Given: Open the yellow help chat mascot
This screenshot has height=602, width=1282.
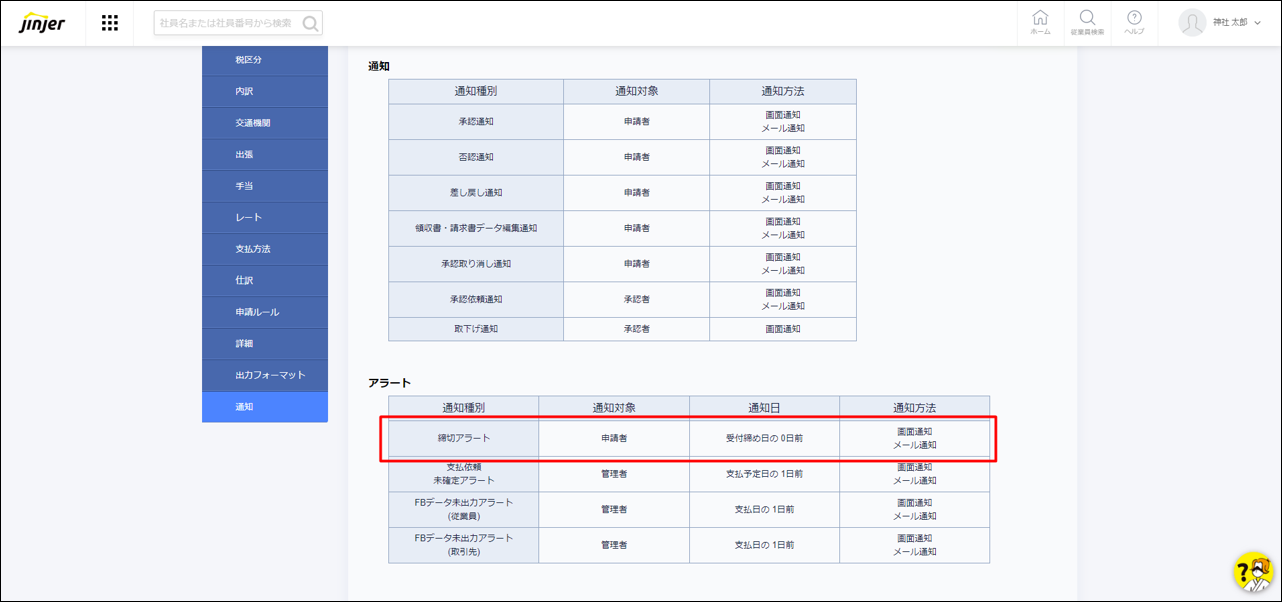Looking at the screenshot, I should [1252, 572].
